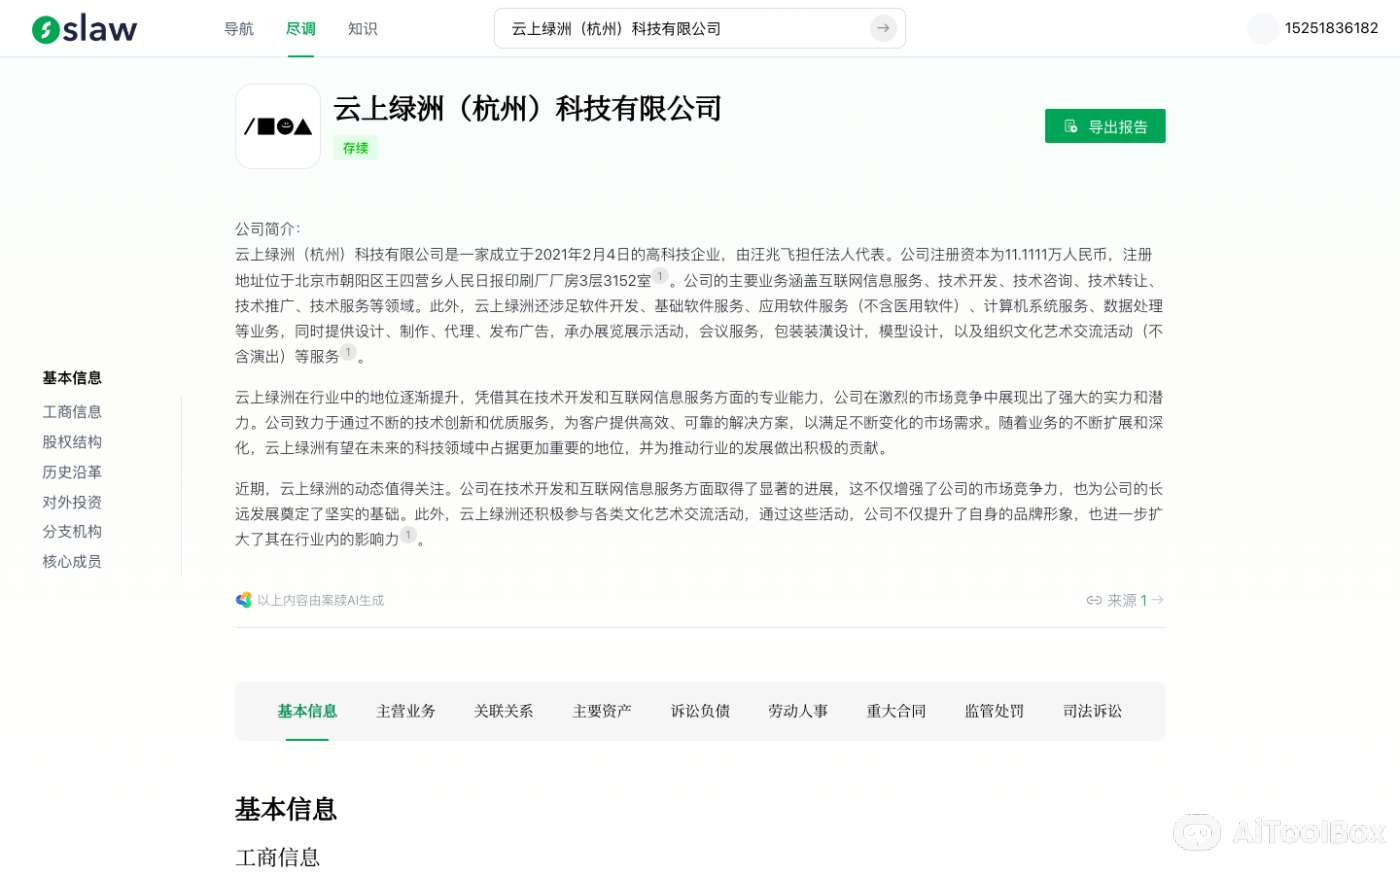Viewport: 1400px width, 875px height.
Task: Click the user avatar next to 15251836182
Action: [1262, 28]
